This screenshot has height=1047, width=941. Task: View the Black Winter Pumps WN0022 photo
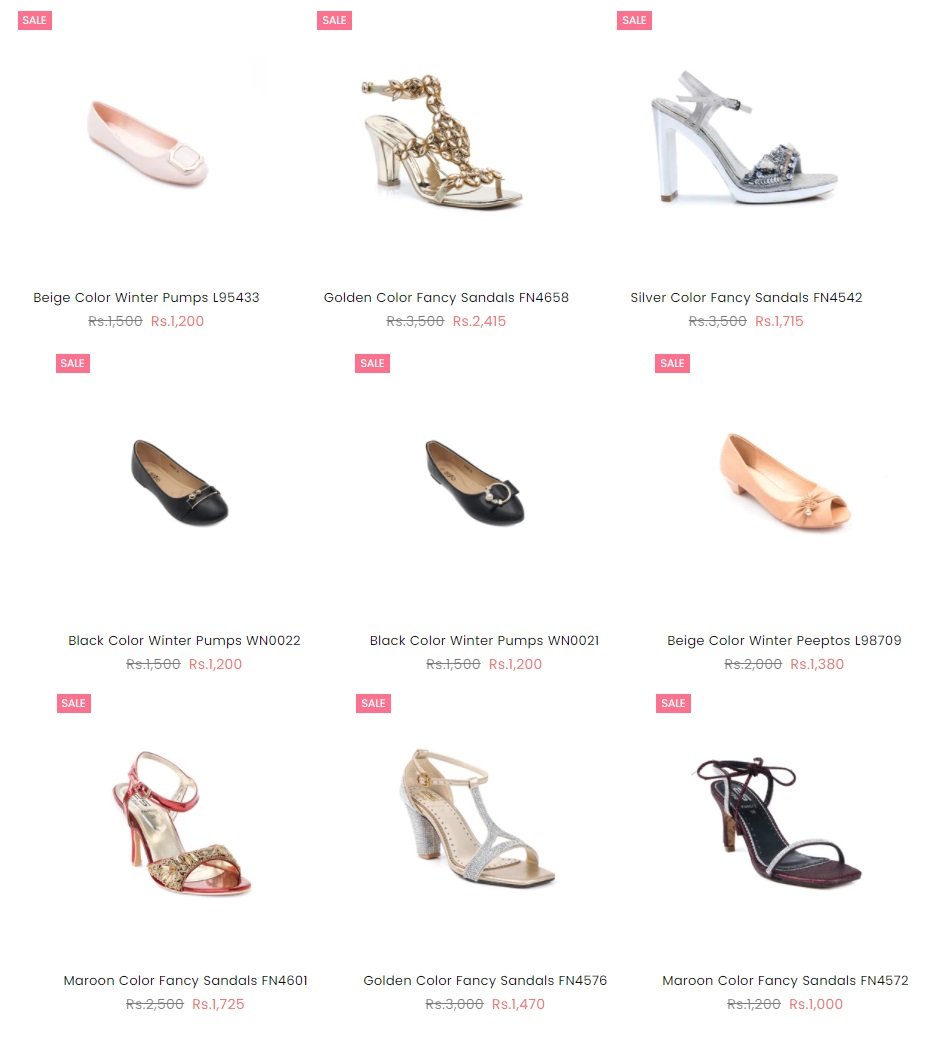click(x=180, y=483)
